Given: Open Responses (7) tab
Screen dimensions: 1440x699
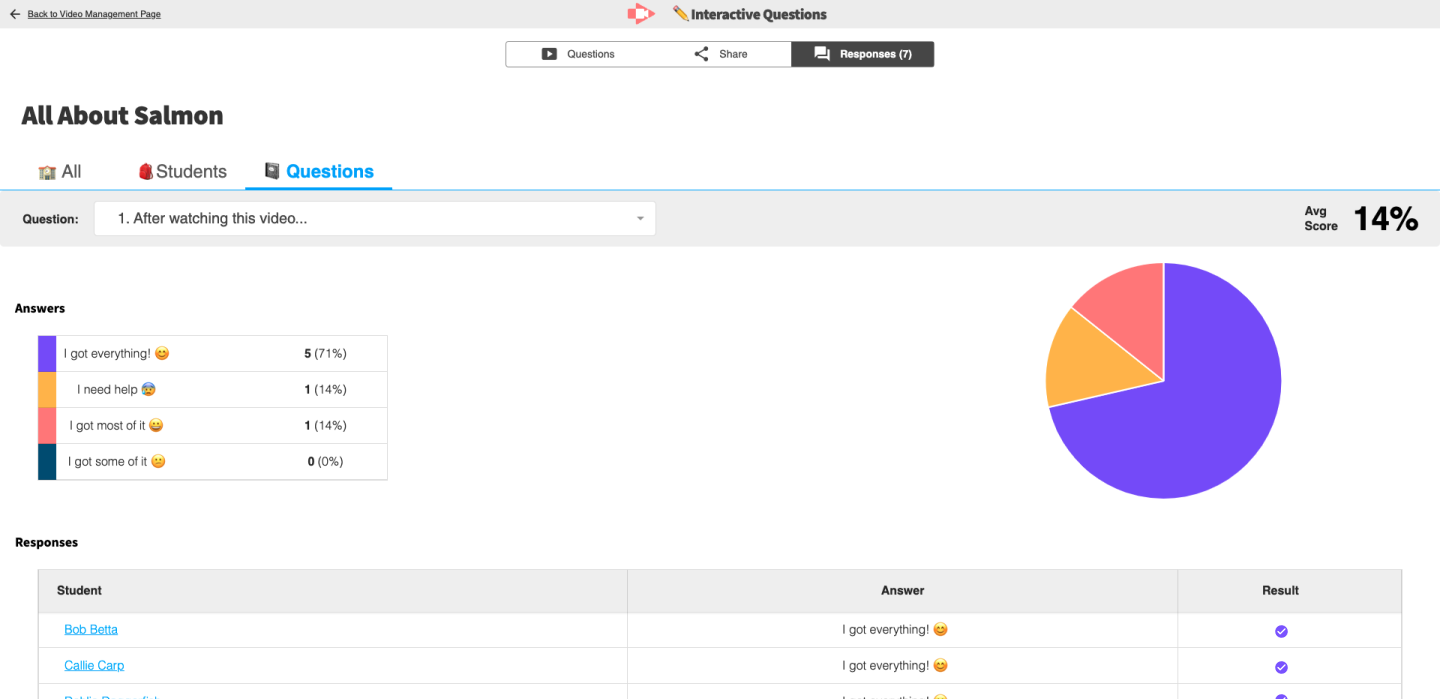Looking at the screenshot, I should coord(862,54).
